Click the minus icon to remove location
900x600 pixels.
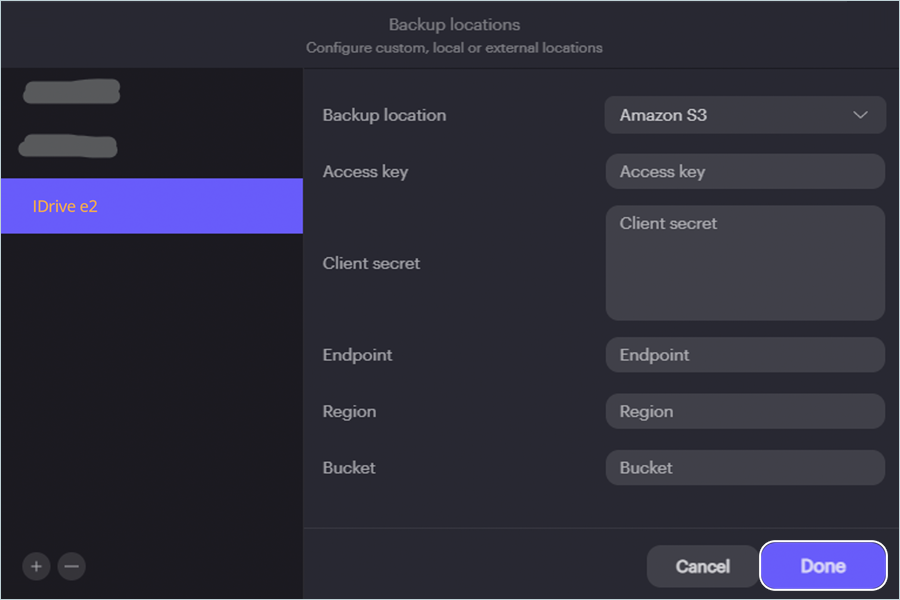[x=71, y=566]
